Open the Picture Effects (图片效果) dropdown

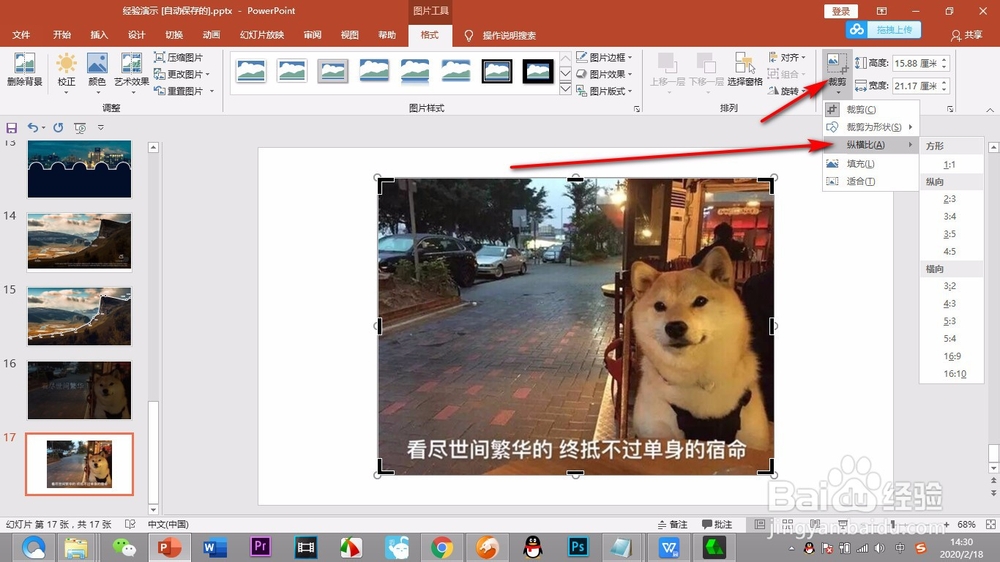click(604, 74)
